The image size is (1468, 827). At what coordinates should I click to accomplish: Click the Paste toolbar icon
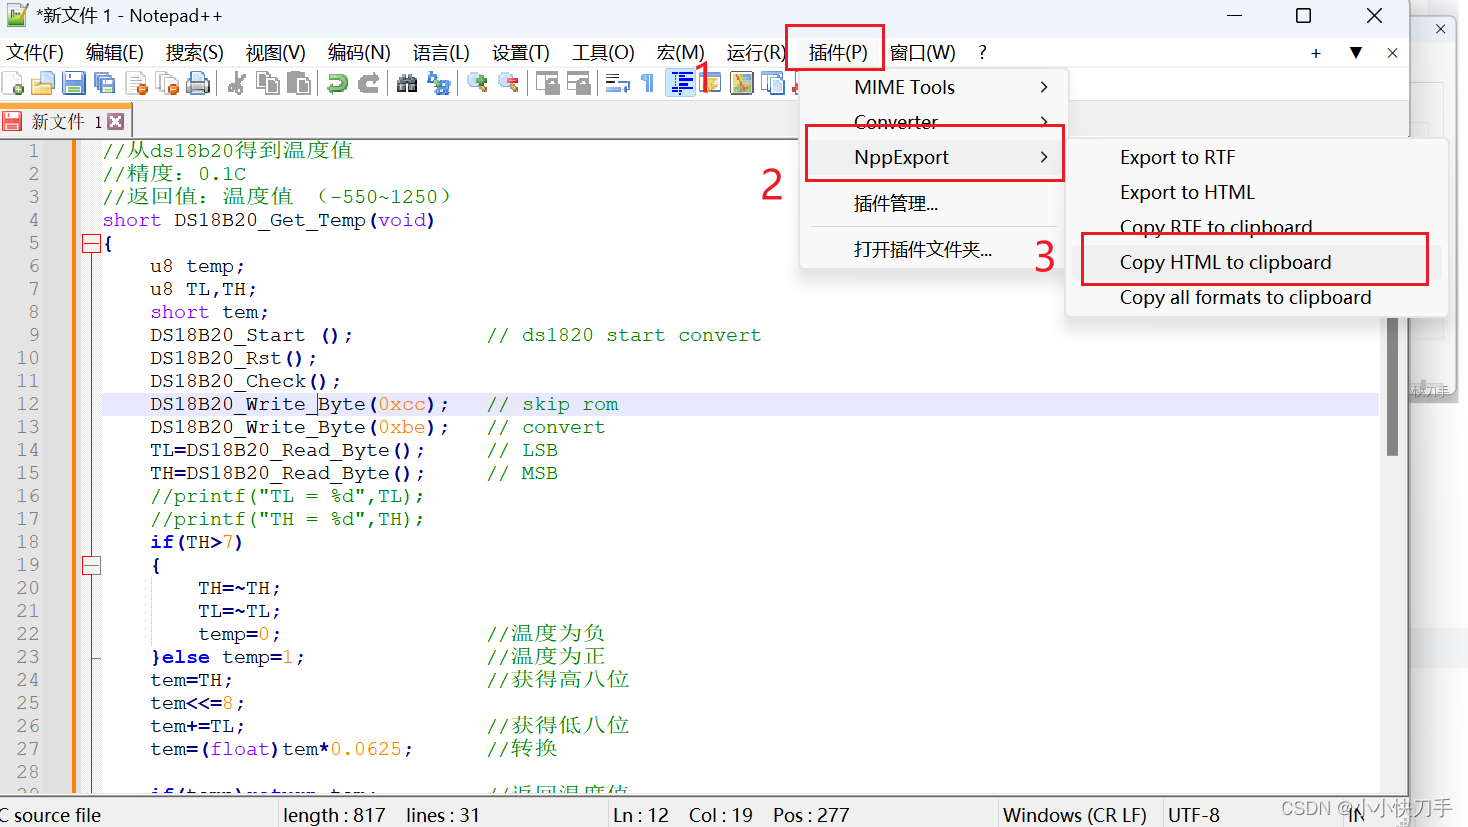(298, 83)
